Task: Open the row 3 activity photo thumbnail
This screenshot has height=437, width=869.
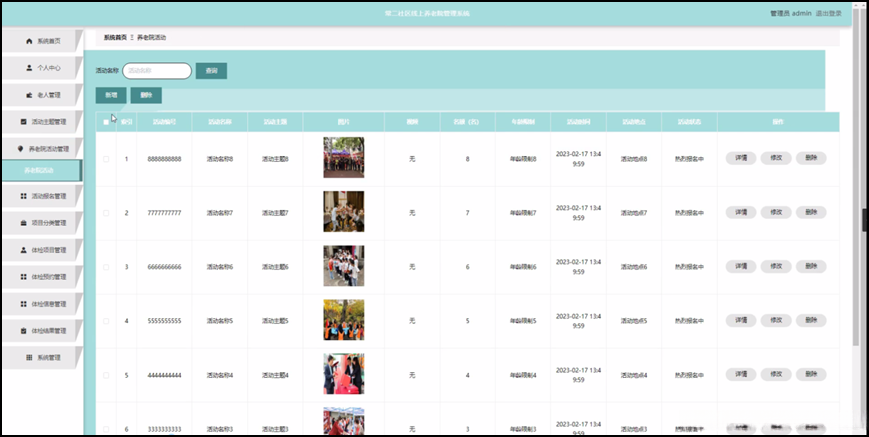Action: (344, 266)
